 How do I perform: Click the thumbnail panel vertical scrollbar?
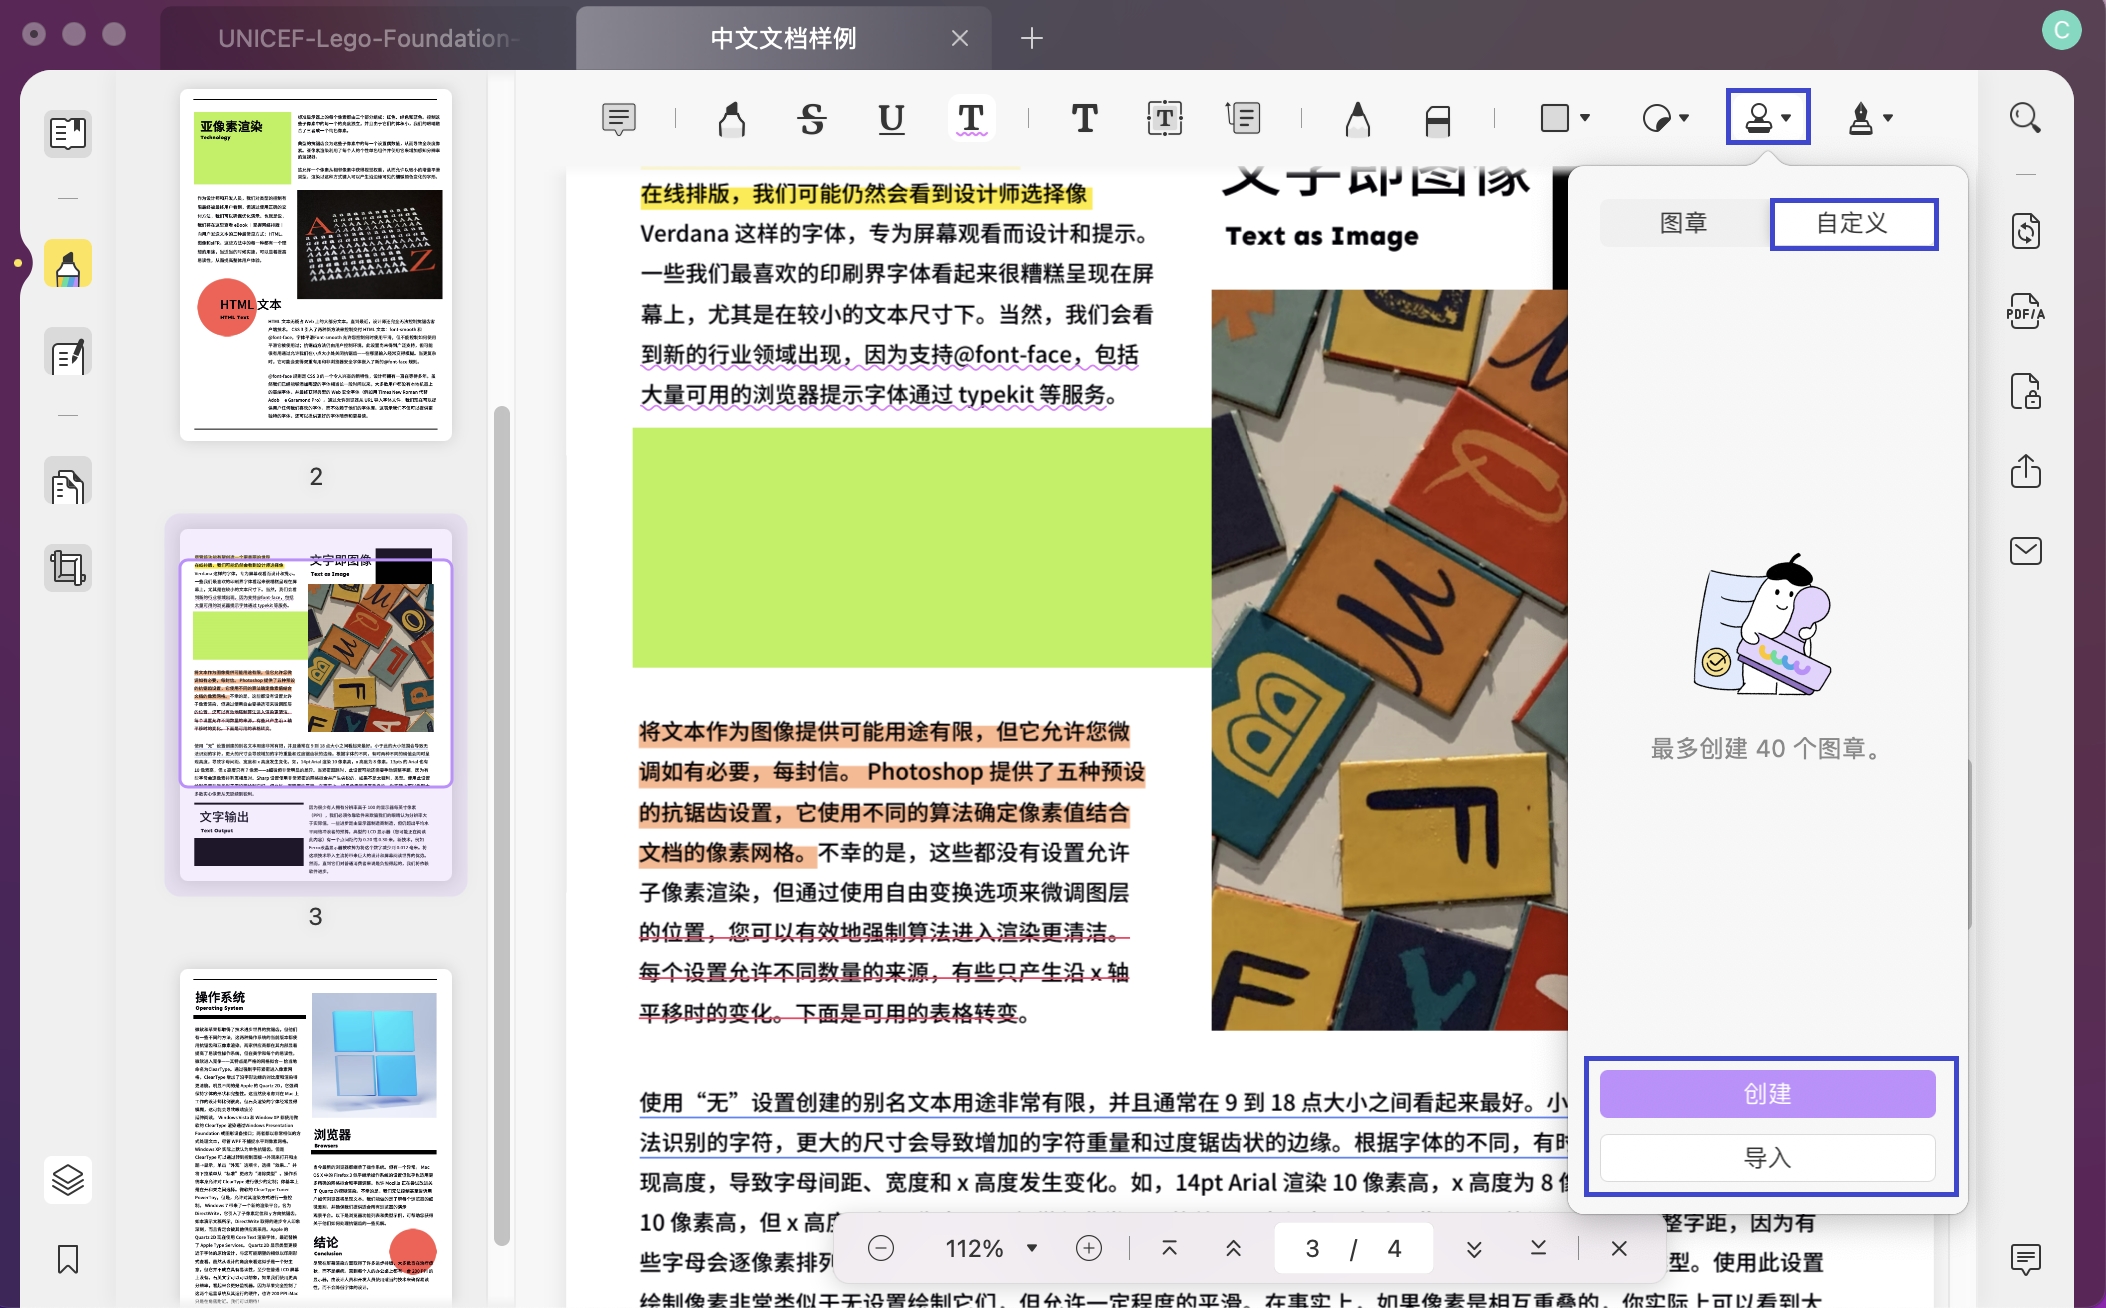[502, 825]
